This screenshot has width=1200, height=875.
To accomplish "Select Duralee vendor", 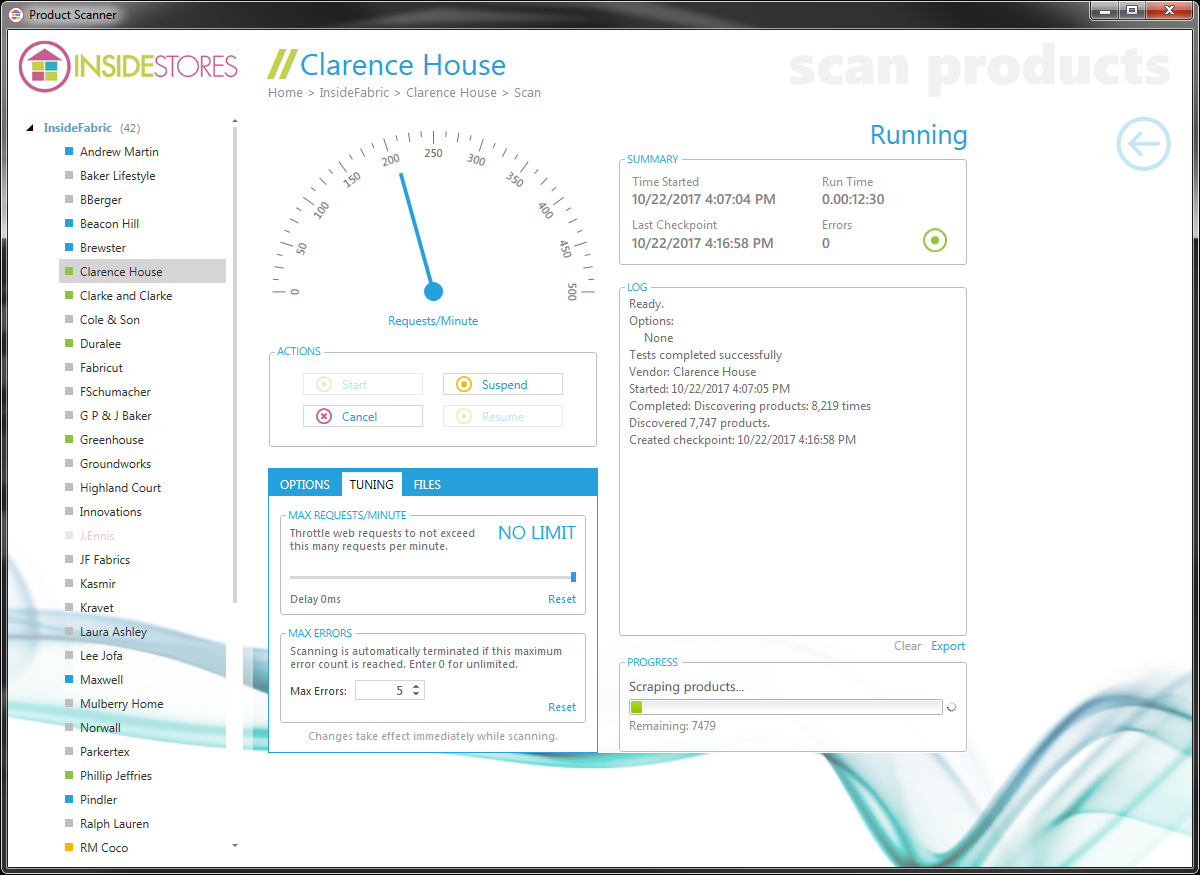I will click(x=101, y=344).
